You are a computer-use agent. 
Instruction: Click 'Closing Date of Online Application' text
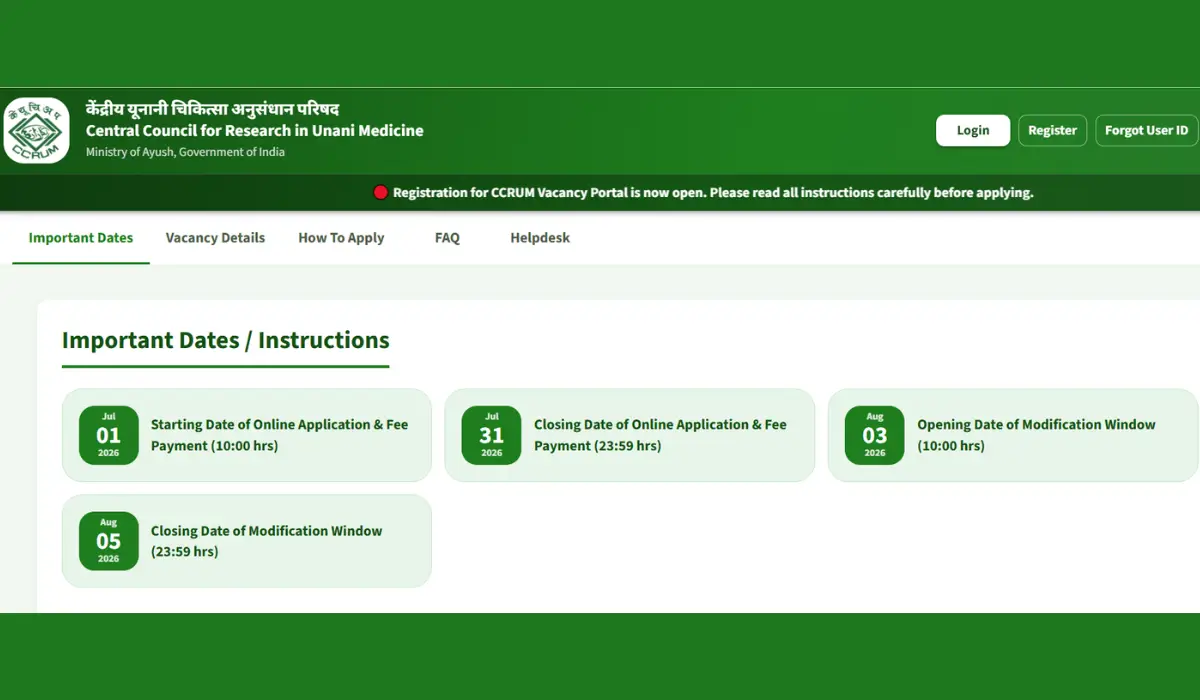[660, 435]
